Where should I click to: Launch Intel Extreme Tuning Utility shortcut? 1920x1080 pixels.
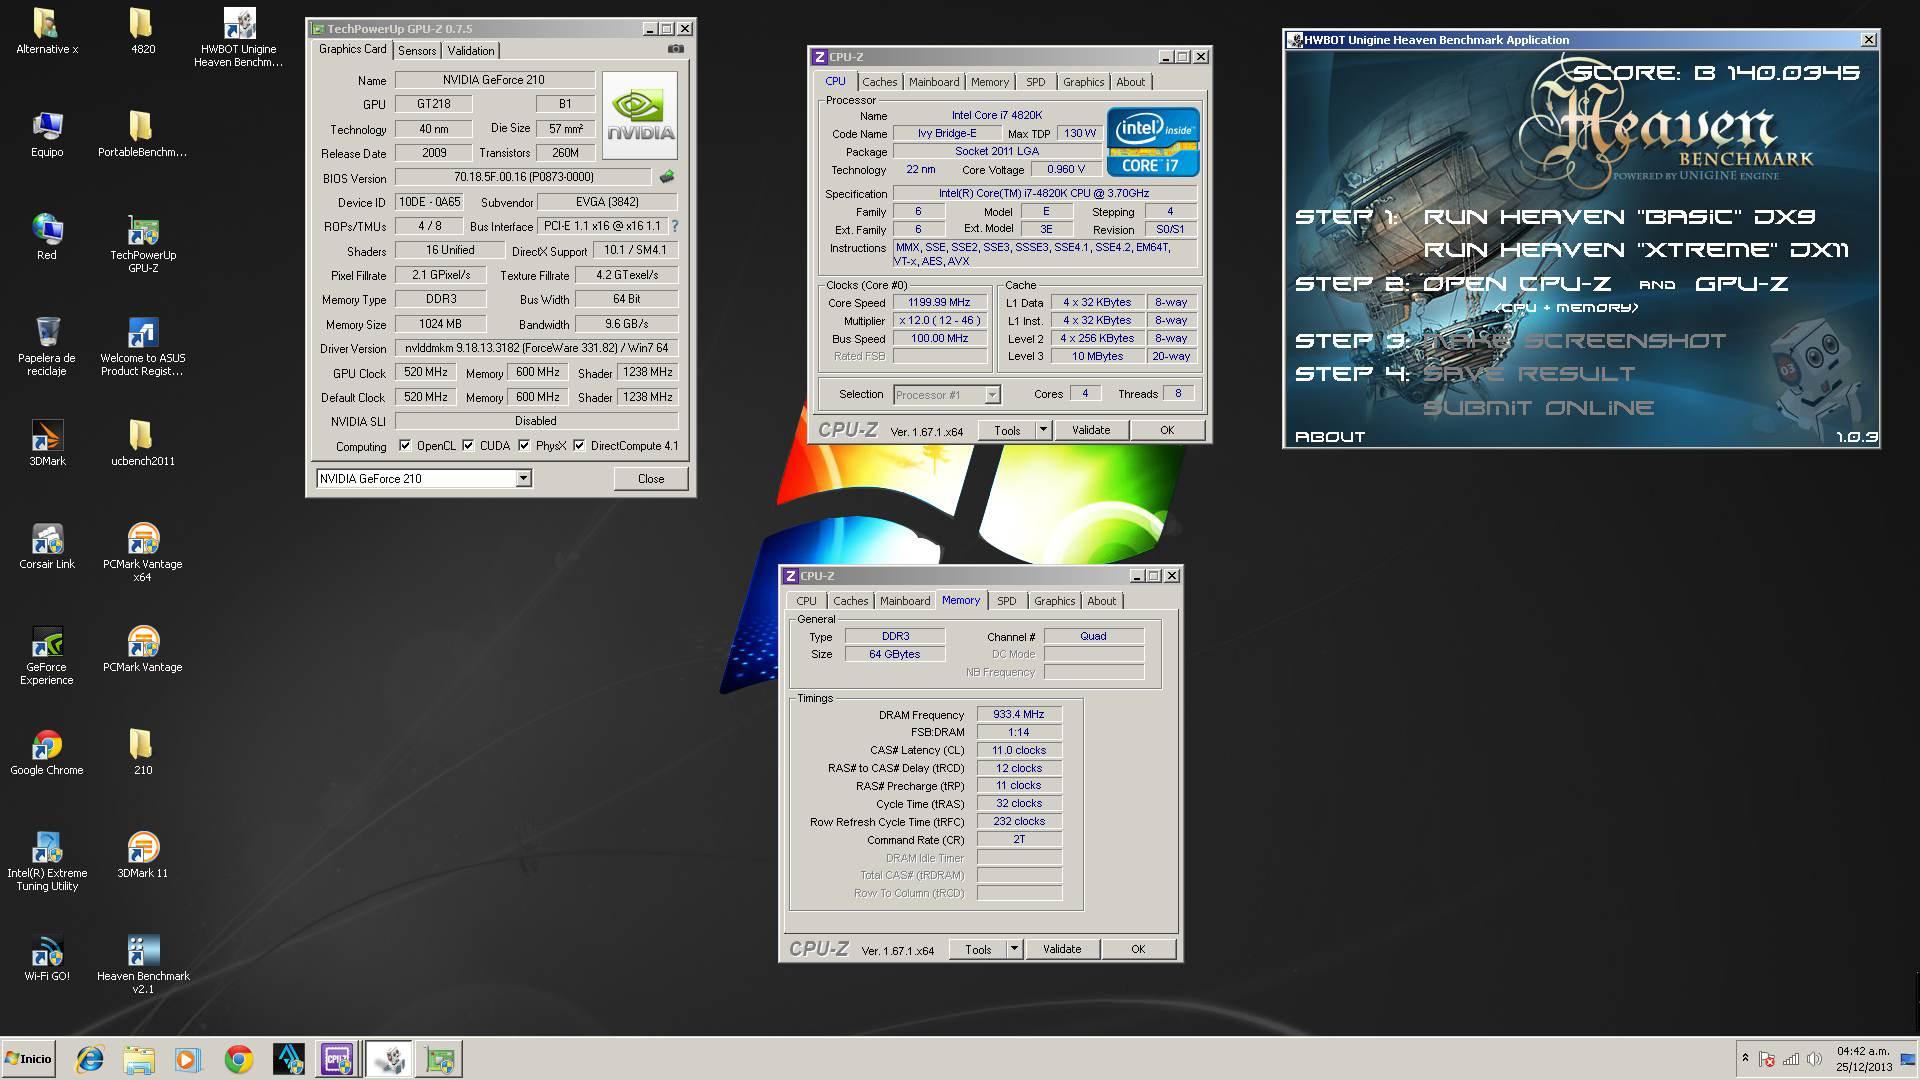point(46,861)
